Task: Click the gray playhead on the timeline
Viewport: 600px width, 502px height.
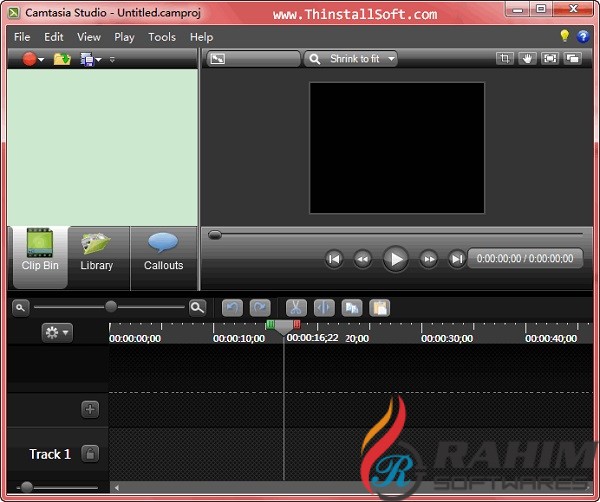Action: pyautogui.click(x=284, y=328)
